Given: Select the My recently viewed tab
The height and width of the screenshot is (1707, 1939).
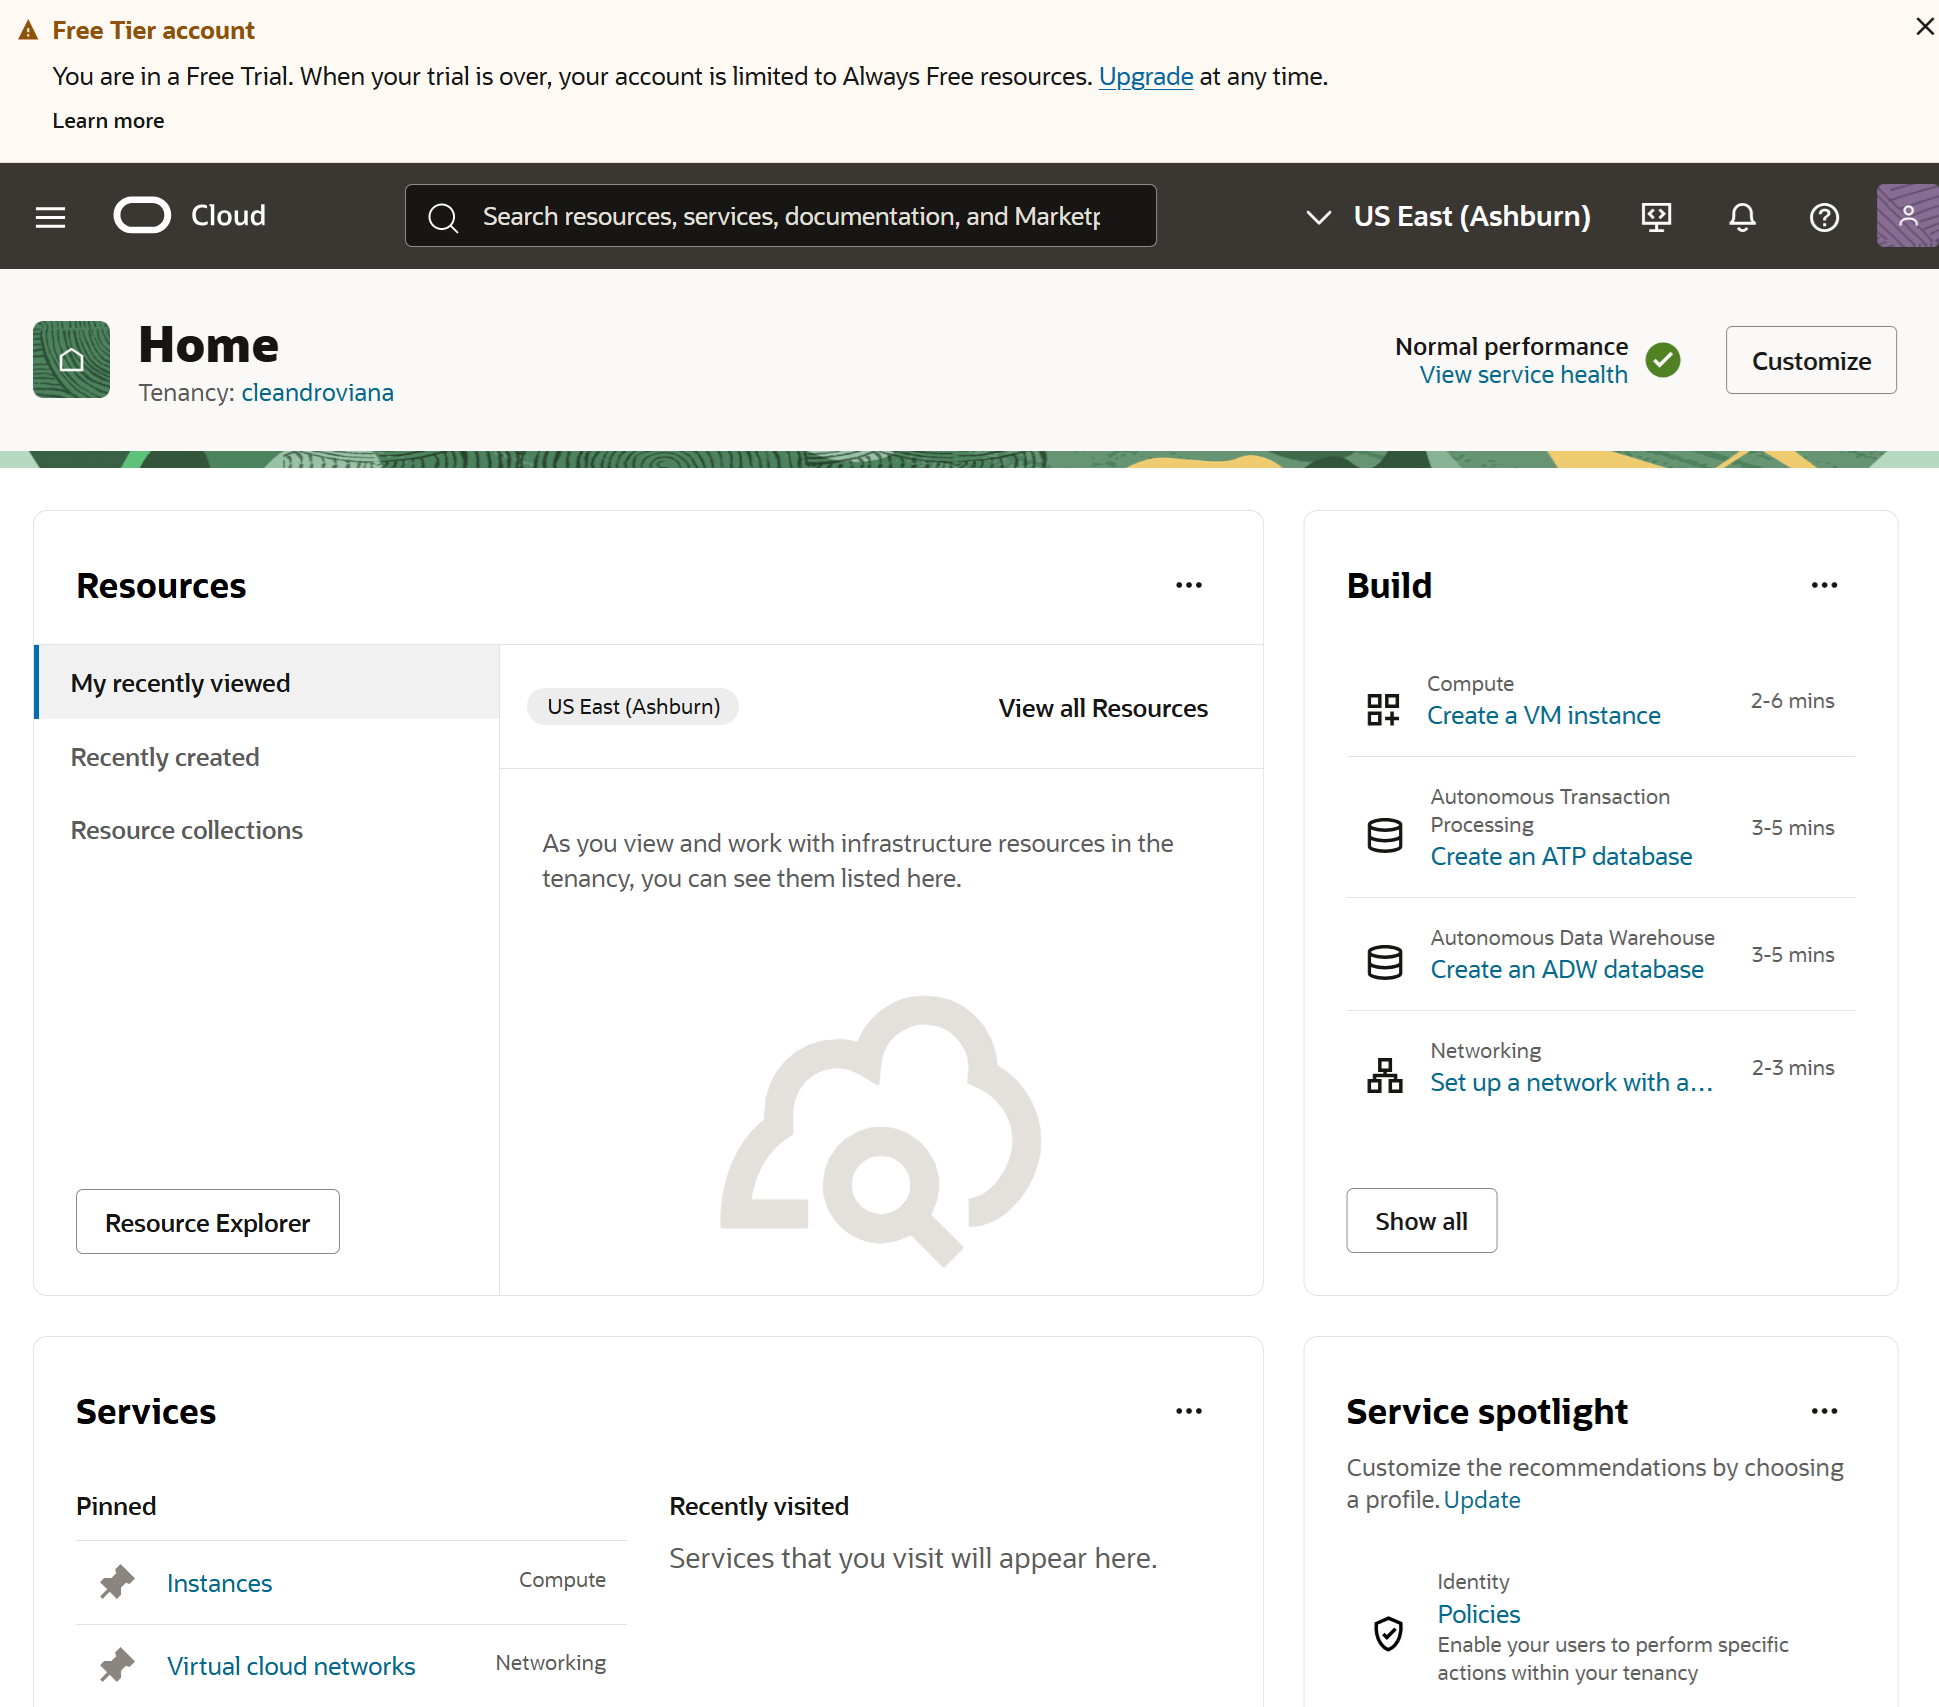Looking at the screenshot, I should point(267,683).
